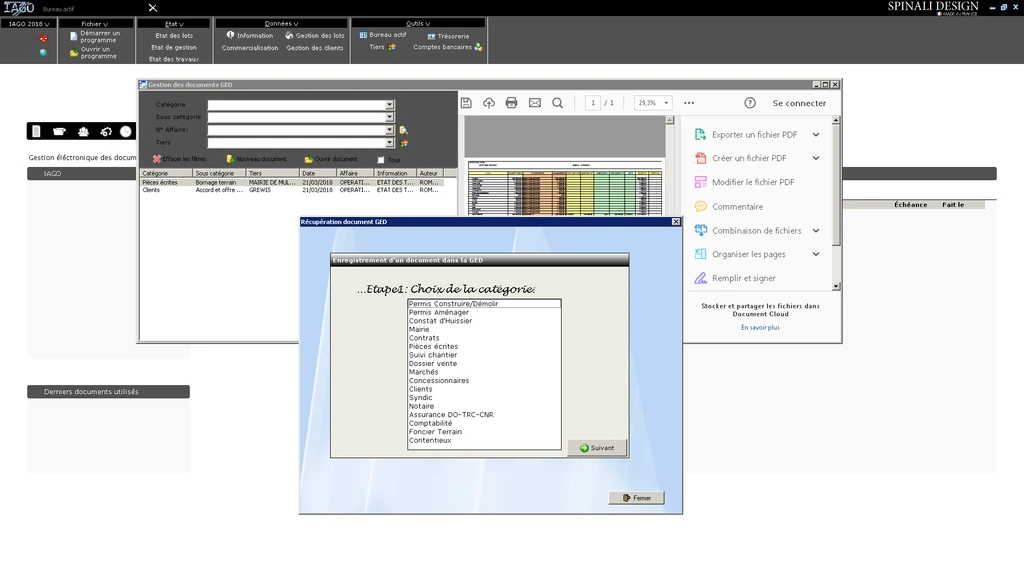Open search with the magnifier icon
Screen dimensions: 1024x576
point(558,103)
